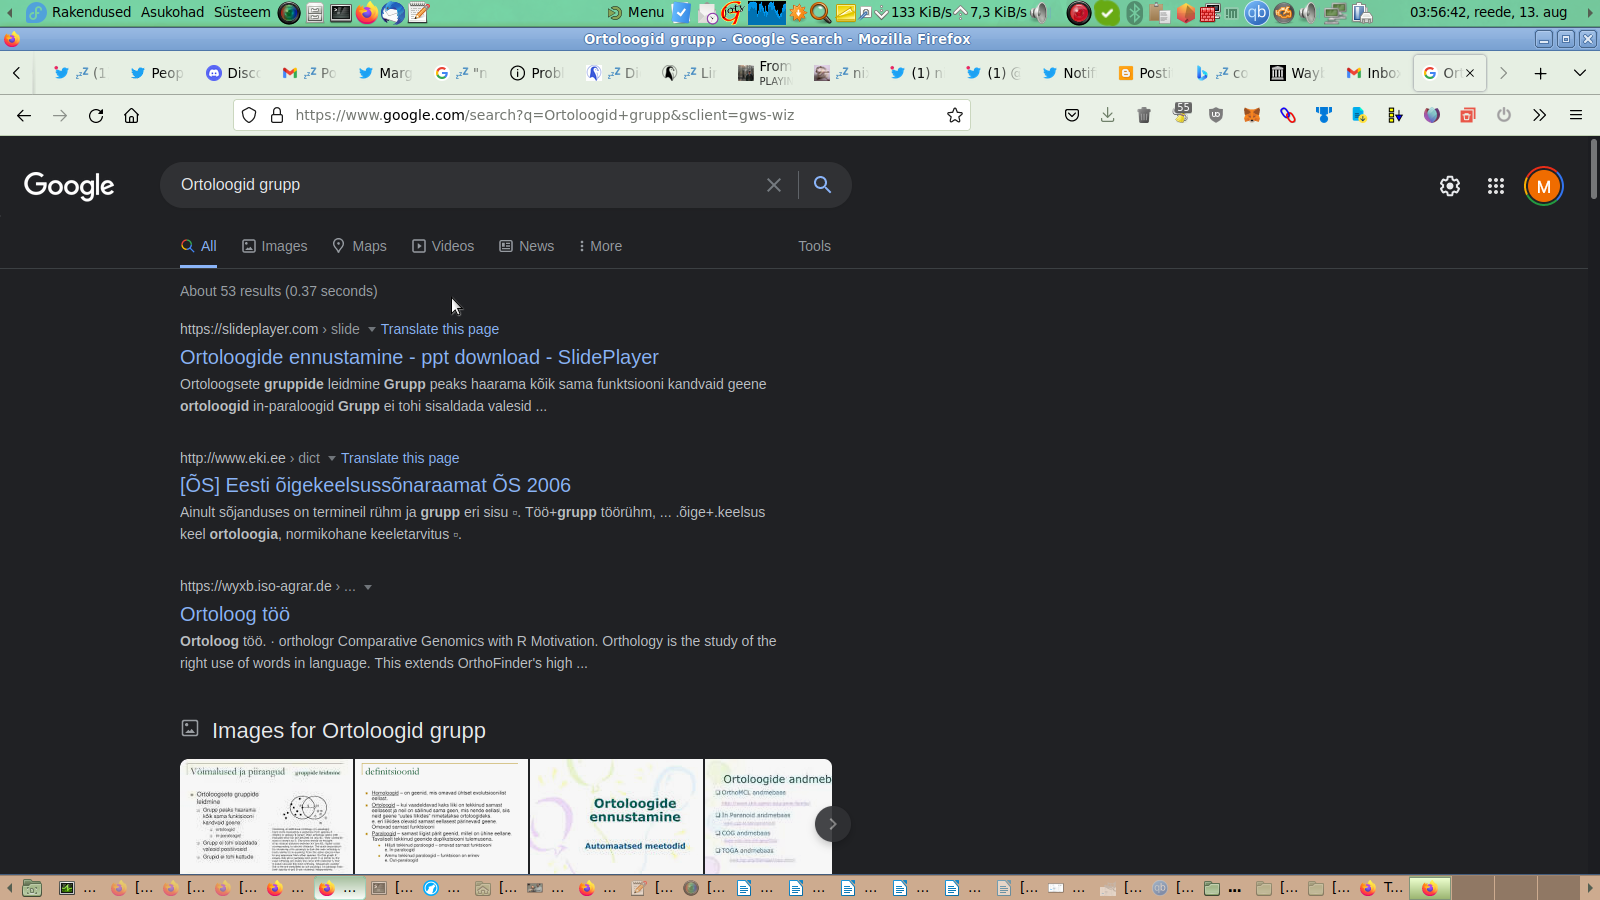The height and width of the screenshot is (900, 1600).
Task: Click the magnifier search button
Action: click(822, 185)
